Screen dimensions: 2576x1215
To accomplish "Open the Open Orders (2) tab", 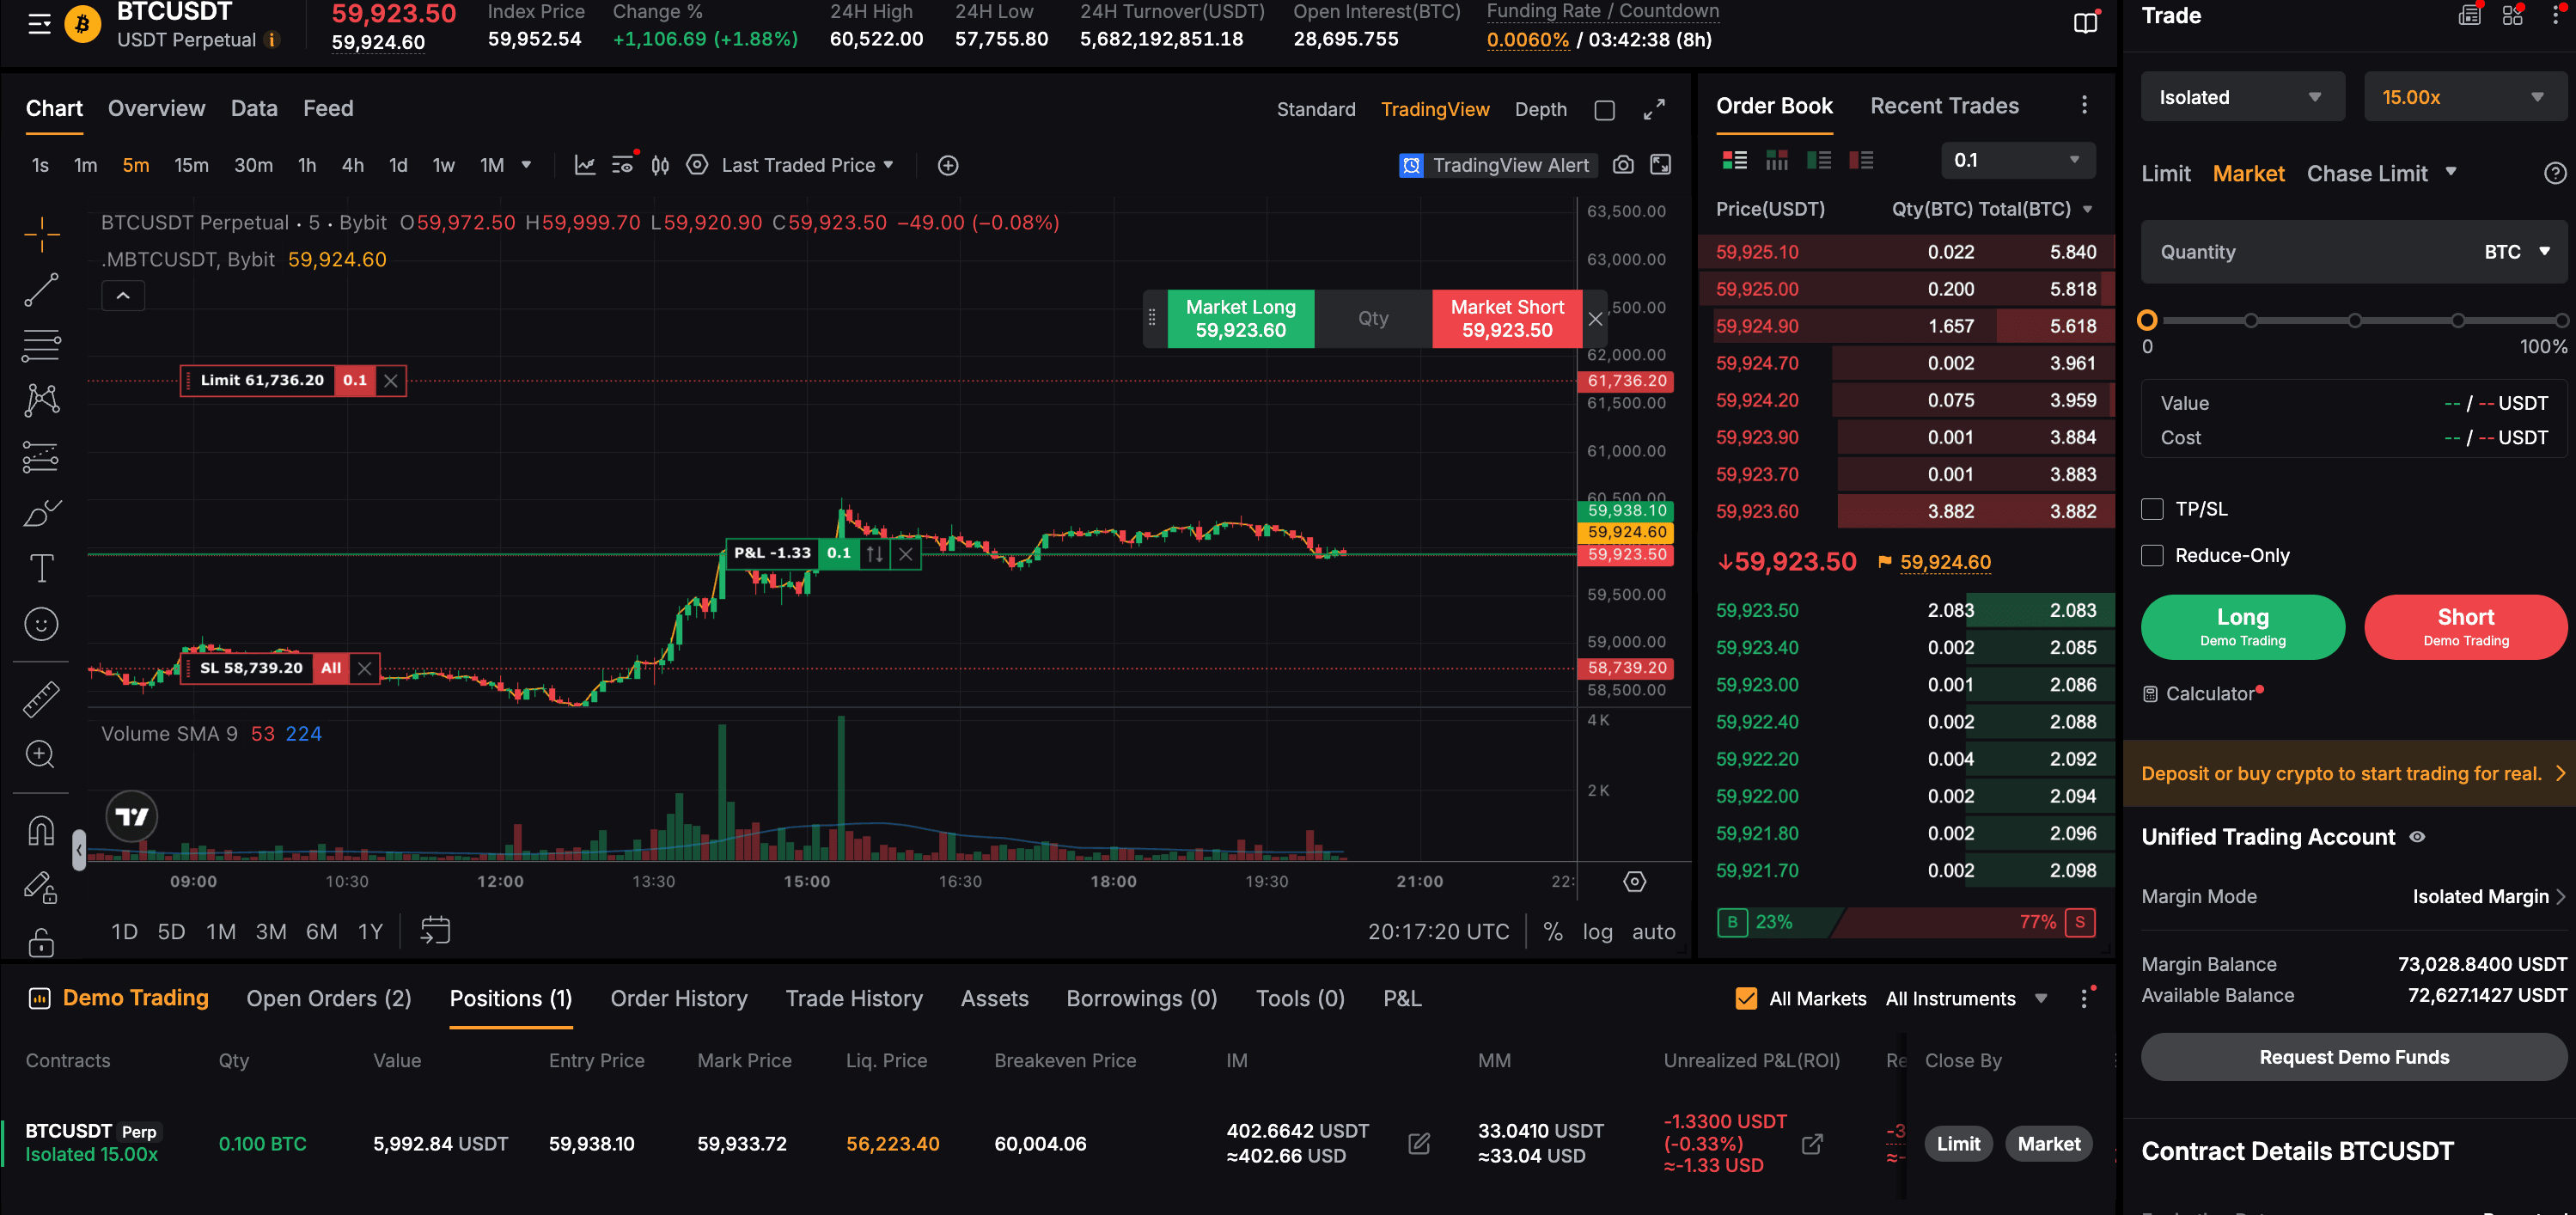I will tap(328, 998).
